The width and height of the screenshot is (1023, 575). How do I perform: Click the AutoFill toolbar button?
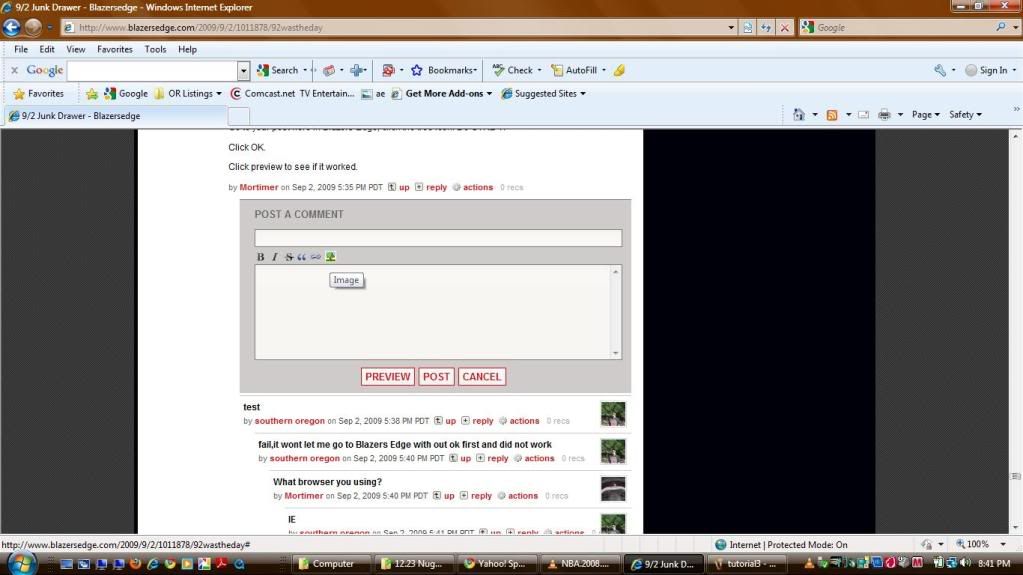(575, 70)
